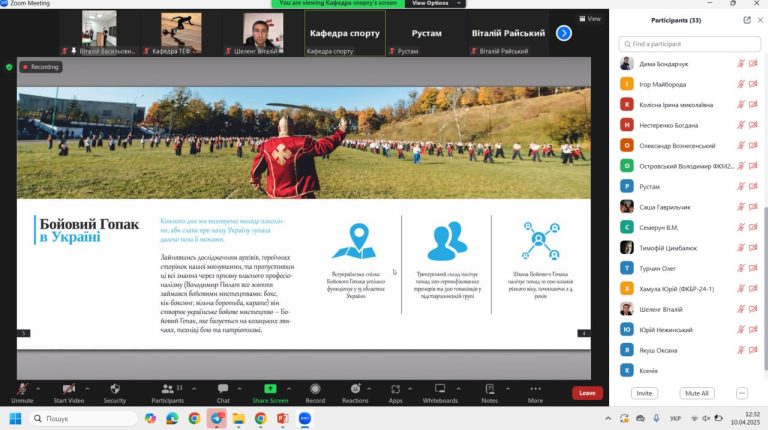Expand arrow next to Whiteboards
The width and height of the screenshot is (768, 430).
[458, 389]
